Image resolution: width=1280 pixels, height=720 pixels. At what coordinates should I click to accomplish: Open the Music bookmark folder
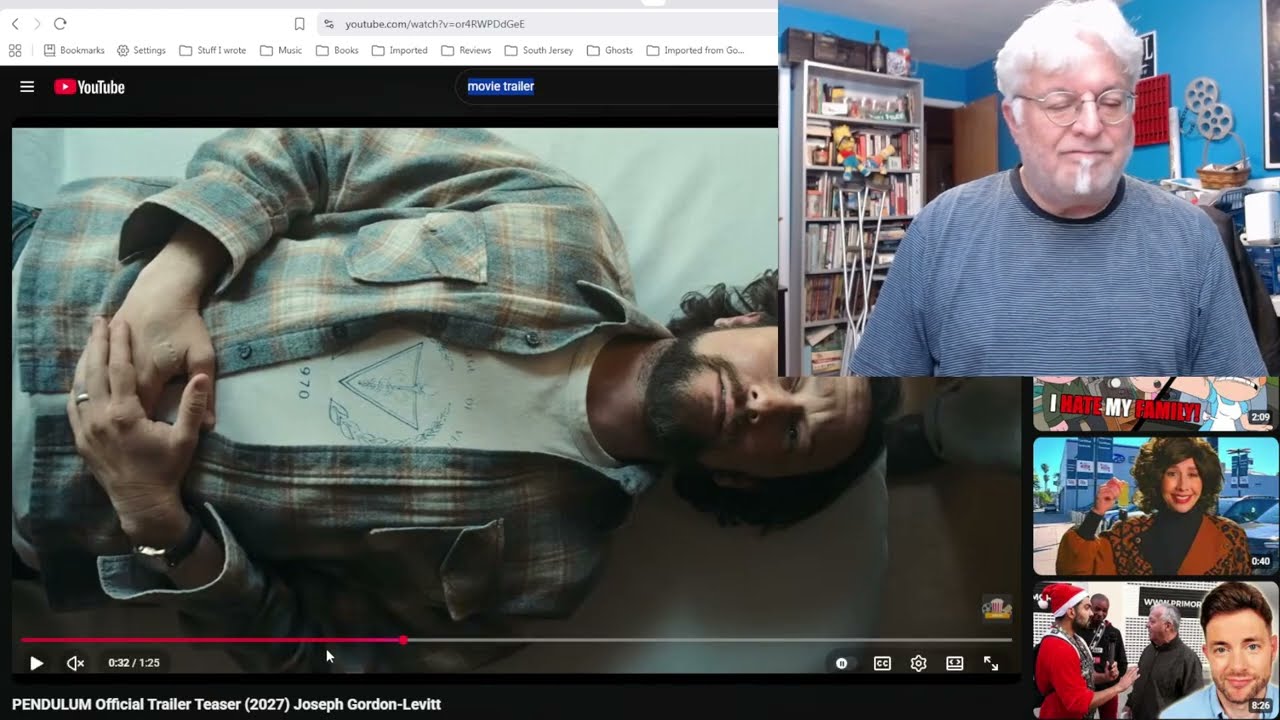[x=281, y=50]
